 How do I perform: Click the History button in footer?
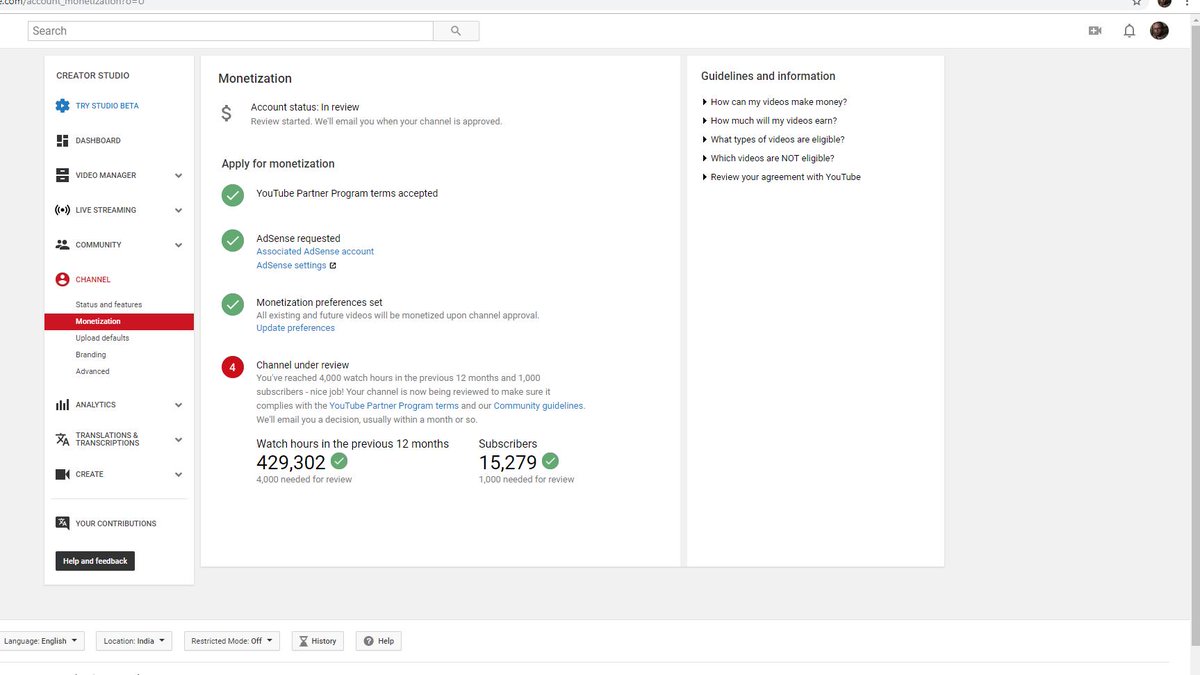click(x=317, y=641)
